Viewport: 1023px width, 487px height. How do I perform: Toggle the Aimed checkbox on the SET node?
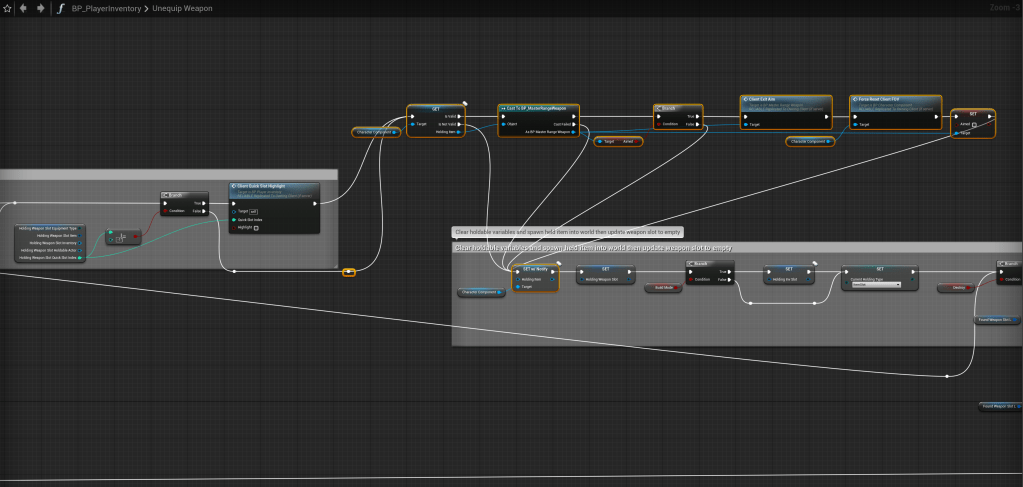tap(973, 125)
